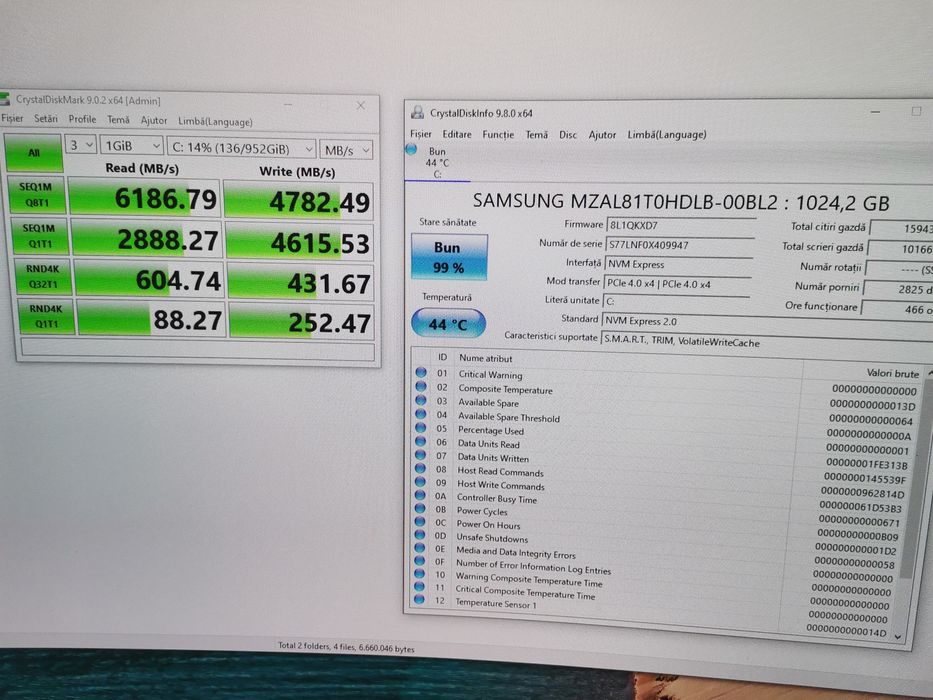Select Warning Composite Temperature Time status icon

(419, 574)
